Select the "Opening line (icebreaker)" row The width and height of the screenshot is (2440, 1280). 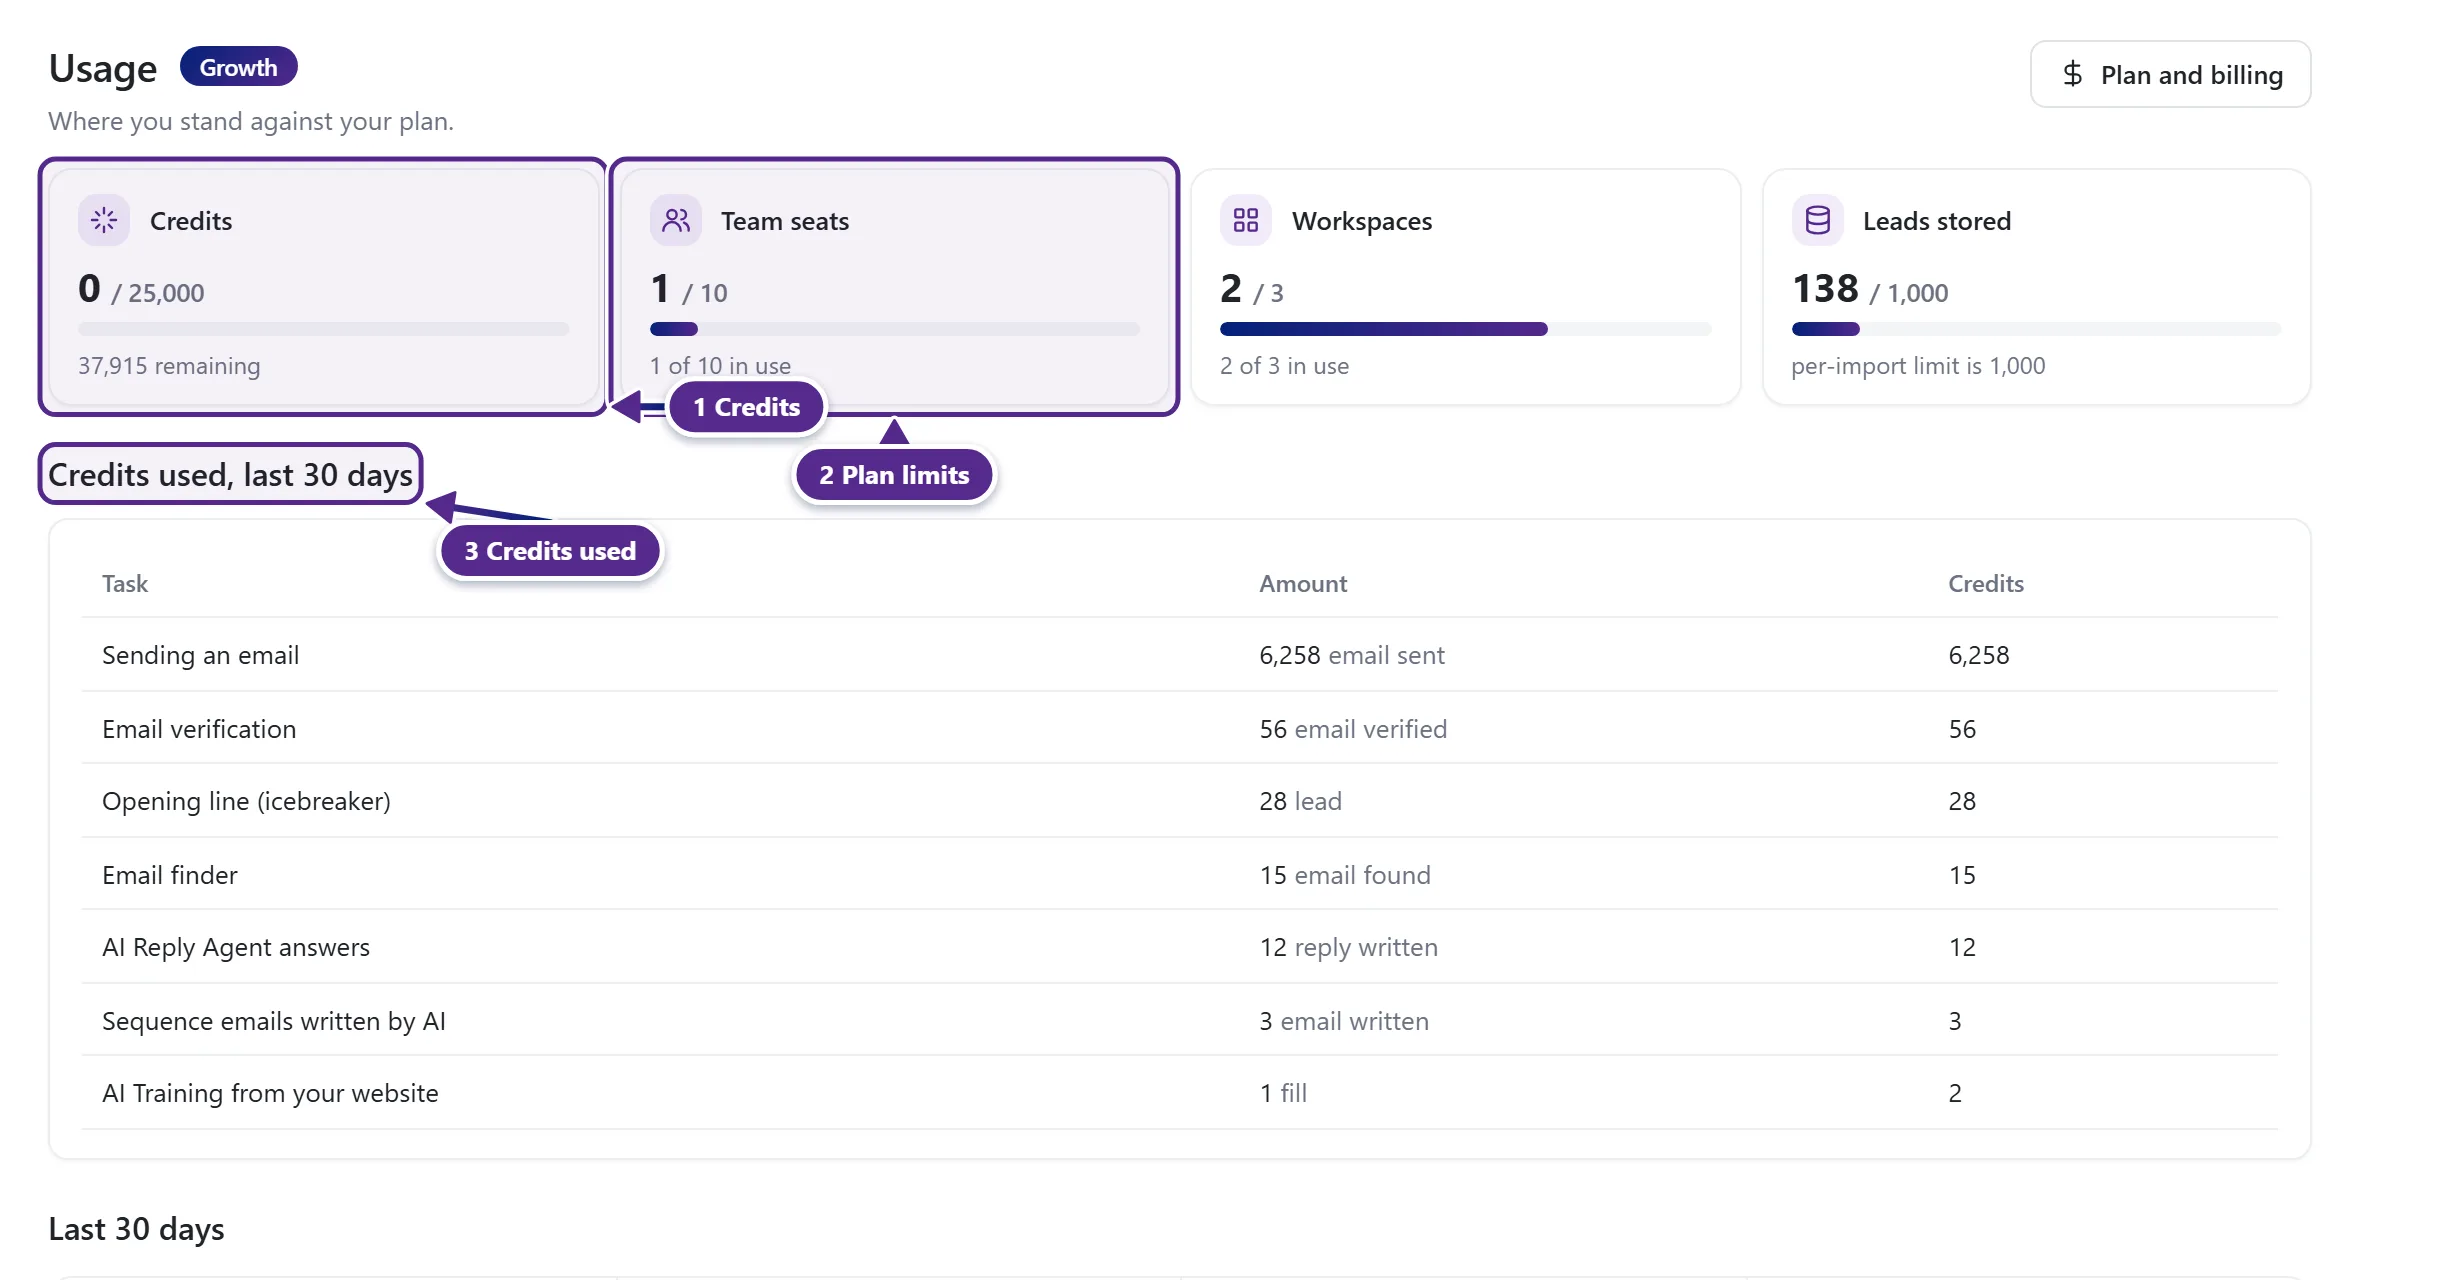point(1180,801)
